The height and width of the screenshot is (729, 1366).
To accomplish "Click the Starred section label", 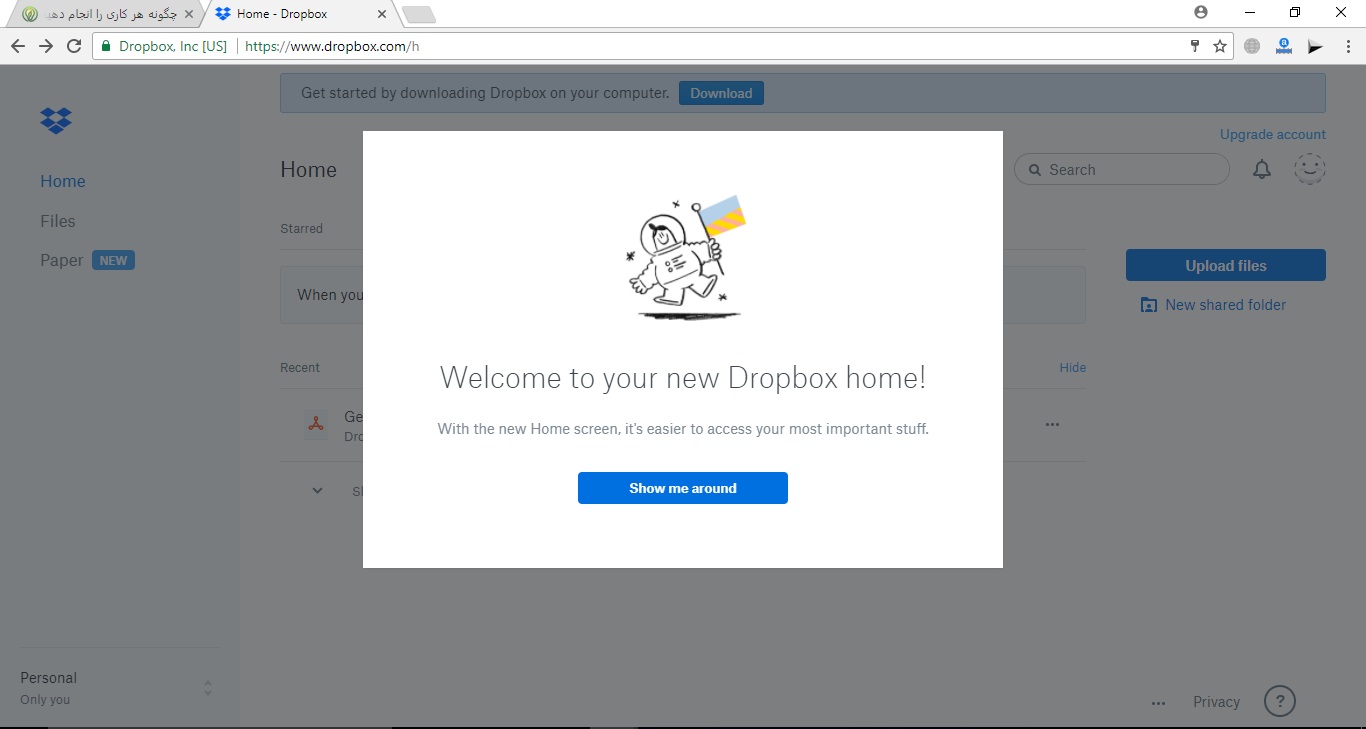I will (301, 229).
